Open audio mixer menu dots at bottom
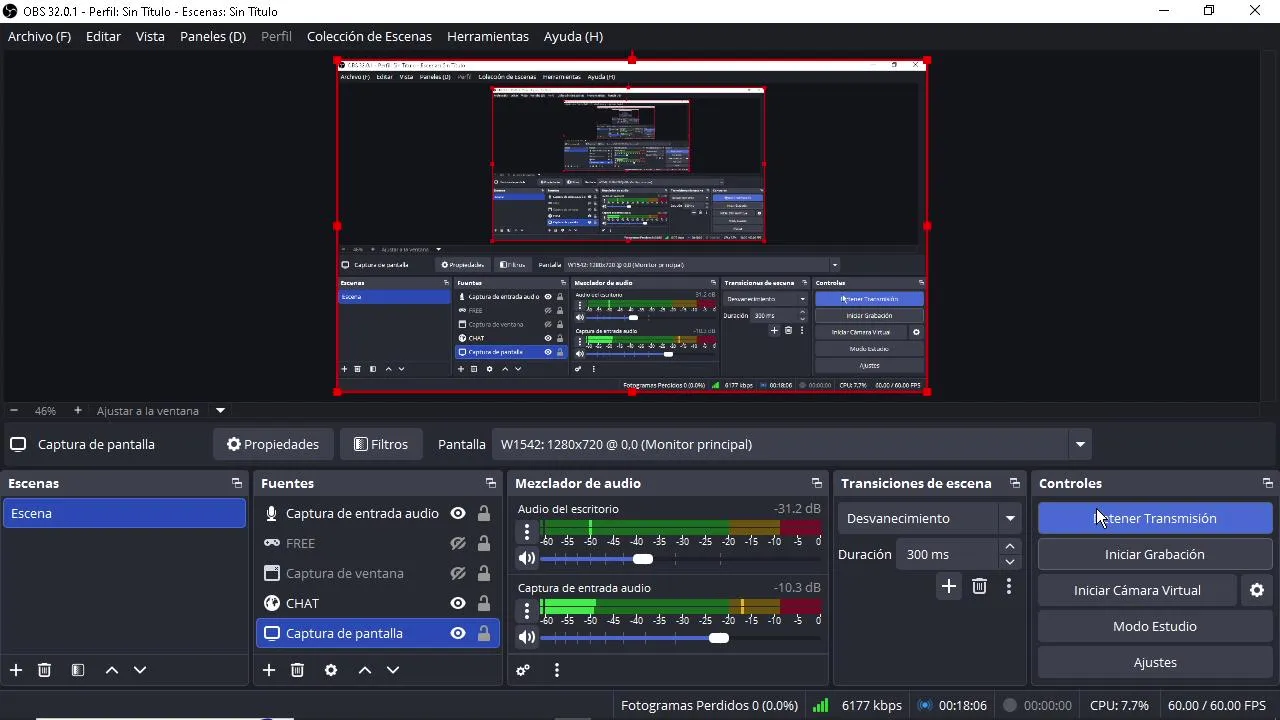This screenshot has width=1280, height=720. (557, 670)
